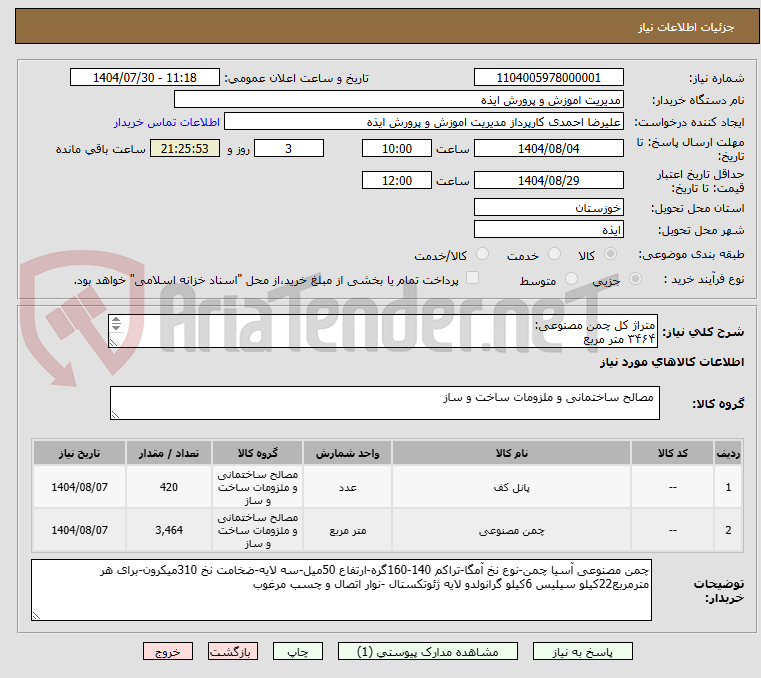Screen dimensions: 761x678
Task: Select the خدمت radio button
Action: [x=554, y=254]
